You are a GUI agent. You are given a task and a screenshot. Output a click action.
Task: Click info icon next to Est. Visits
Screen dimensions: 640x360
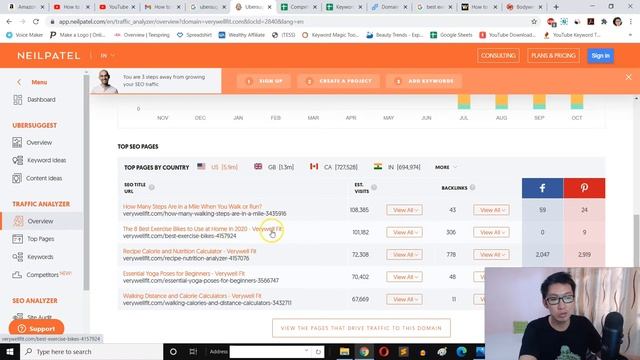coord(374,187)
